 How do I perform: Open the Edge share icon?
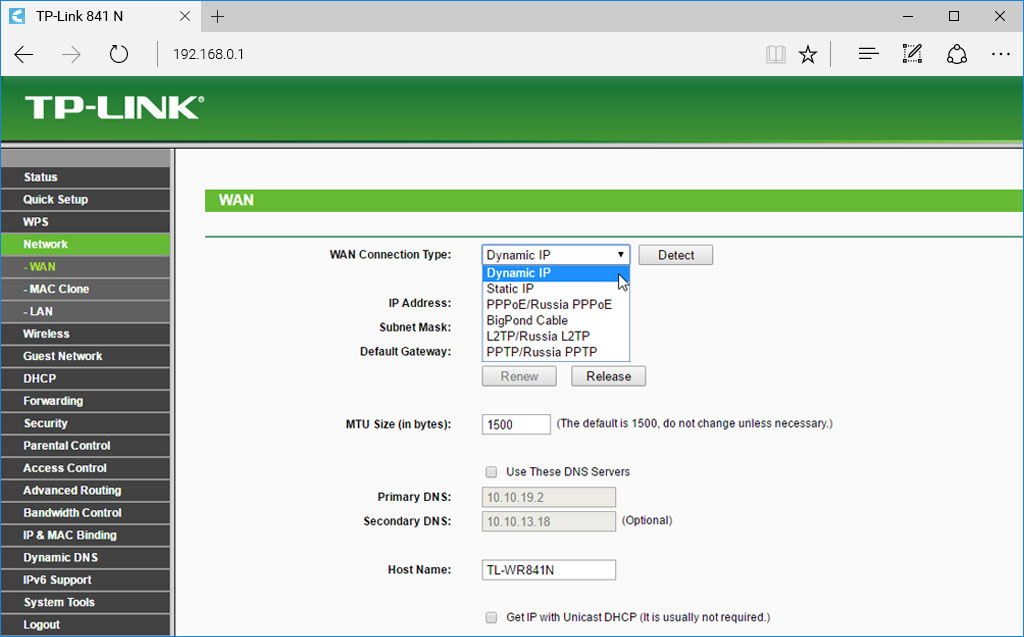click(957, 54)
